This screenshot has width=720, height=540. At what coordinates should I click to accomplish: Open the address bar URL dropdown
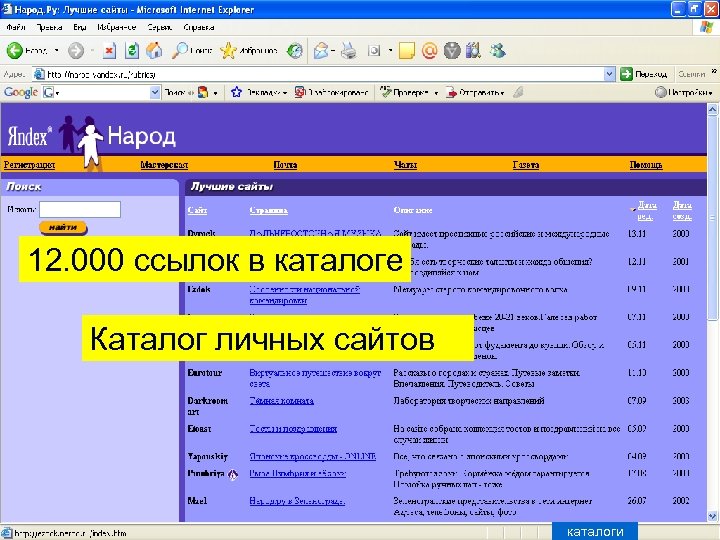click(x=609, y=74)
